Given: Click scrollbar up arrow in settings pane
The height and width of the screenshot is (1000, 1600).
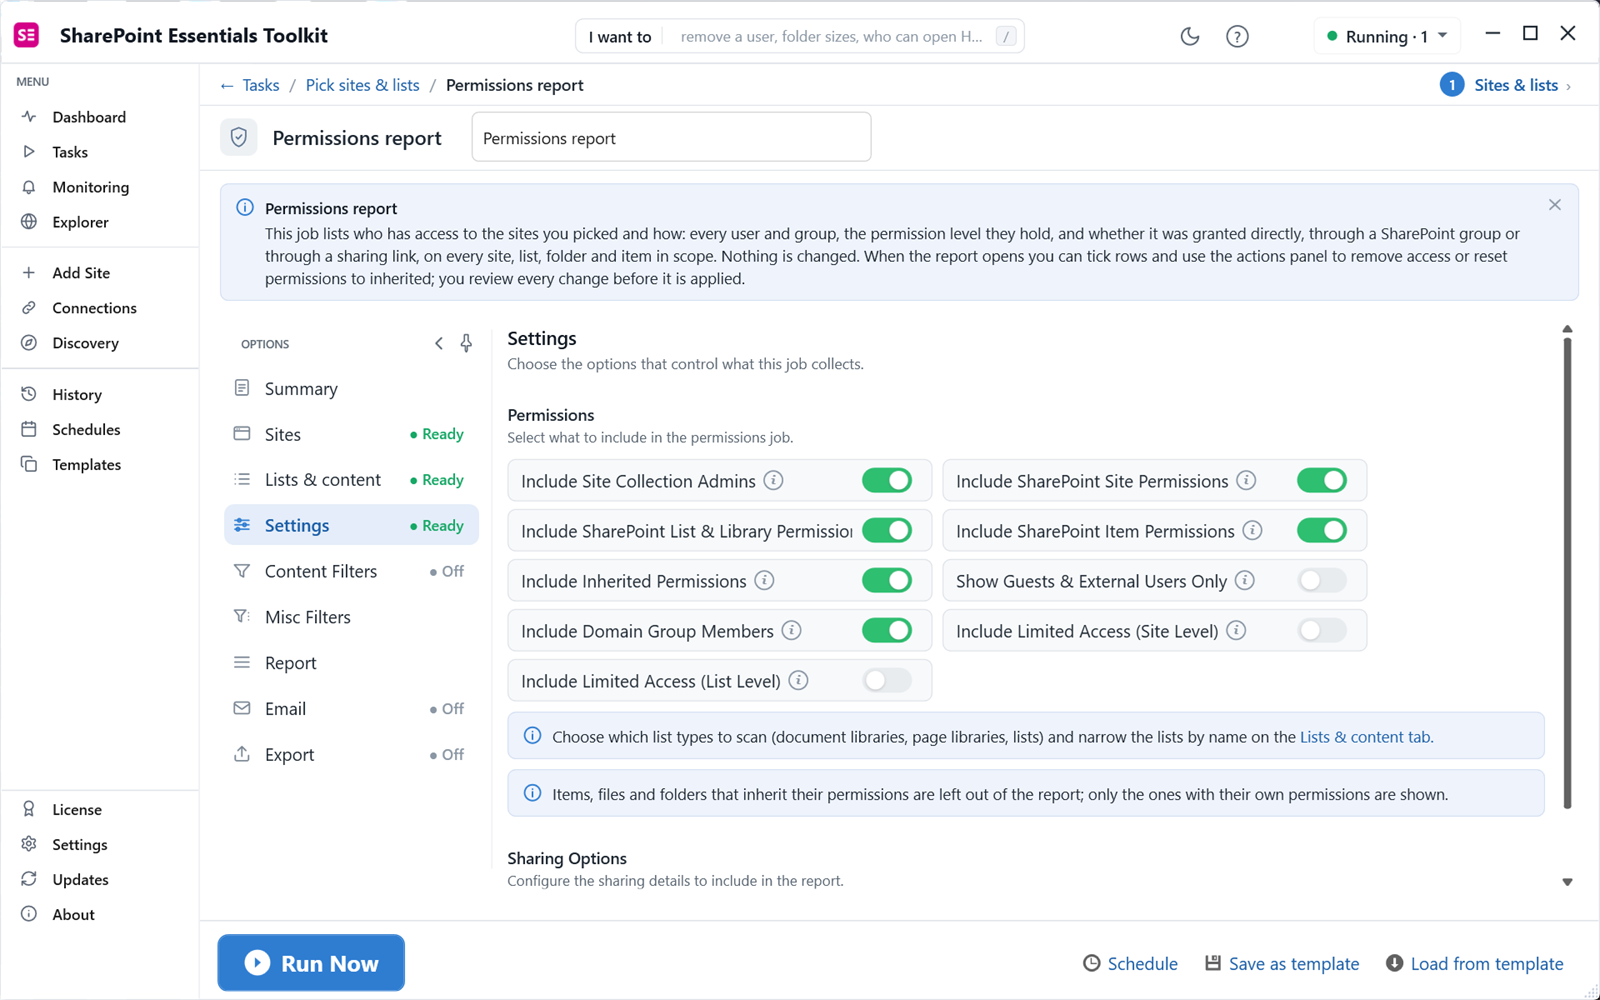Looking at the screenshot, I should click(1567, 329).
